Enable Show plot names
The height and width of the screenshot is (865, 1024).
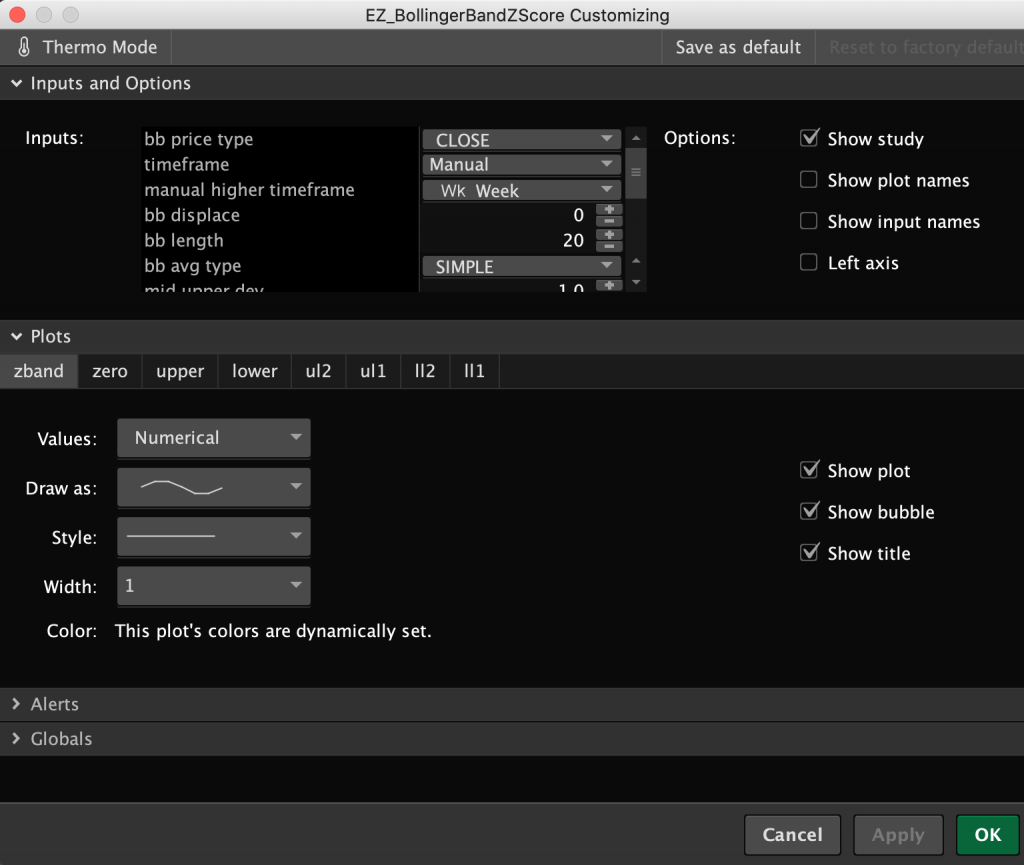click(808, 180)
